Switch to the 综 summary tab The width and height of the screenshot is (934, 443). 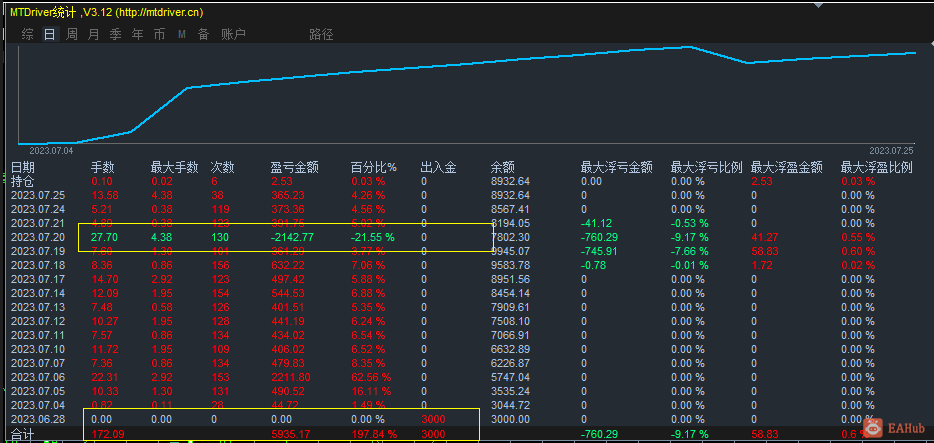pyautogui.click(x=27, y=35)
